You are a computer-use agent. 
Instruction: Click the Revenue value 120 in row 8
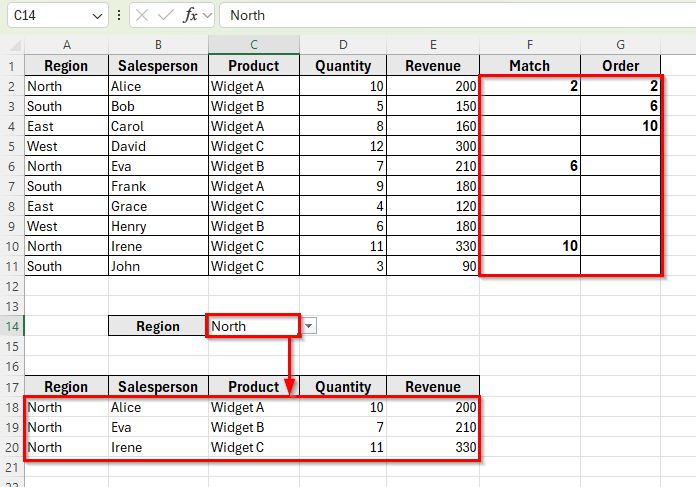(433, 206)
